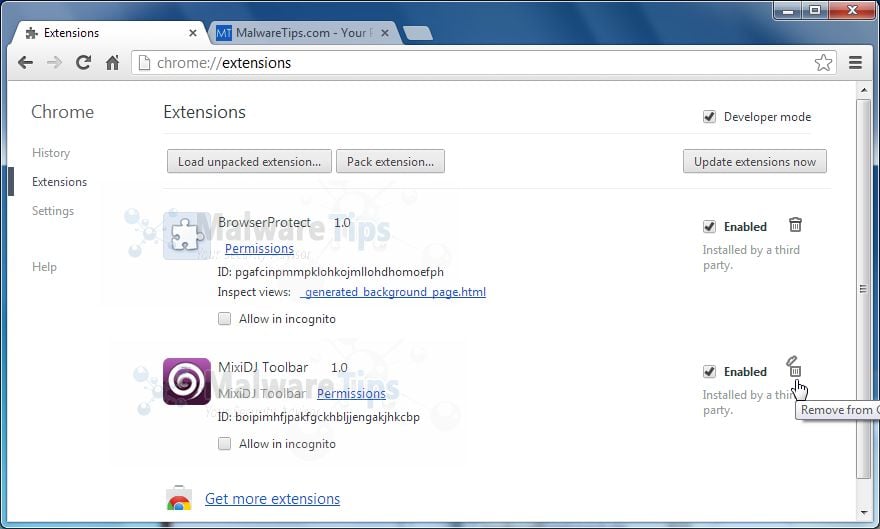Image resolution: width=880 pixels, height=529 pixels.
Task: Reload the page with the refresh icon
Action: [83, 62]
